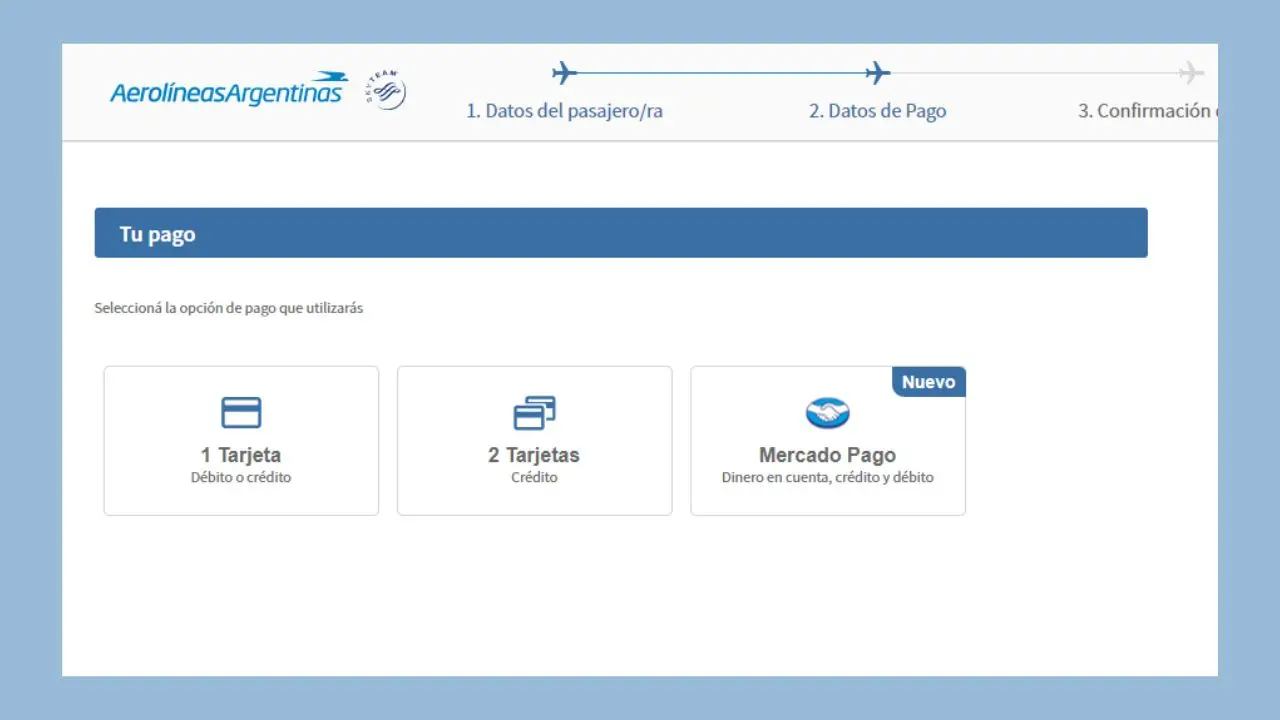Click the airplane icon above step 1
This screenshot has width=1280, height=720.
[x=565, y=73]
